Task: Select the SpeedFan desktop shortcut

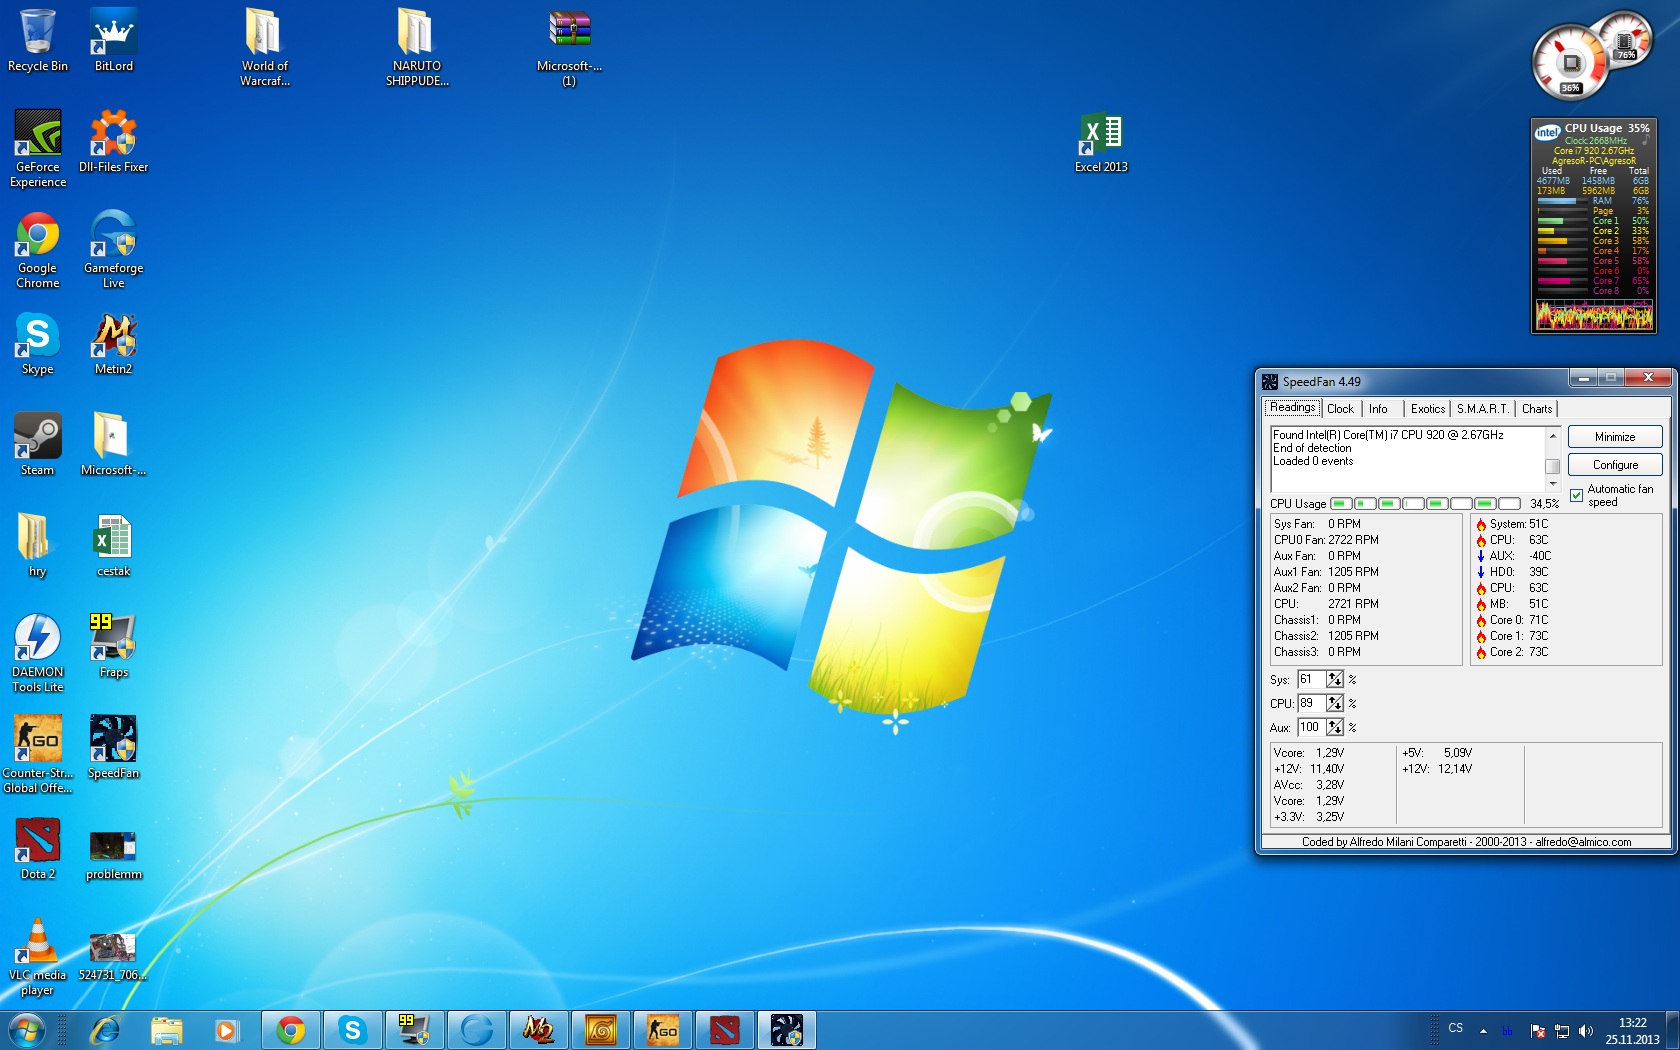Action: coord(114,747)
